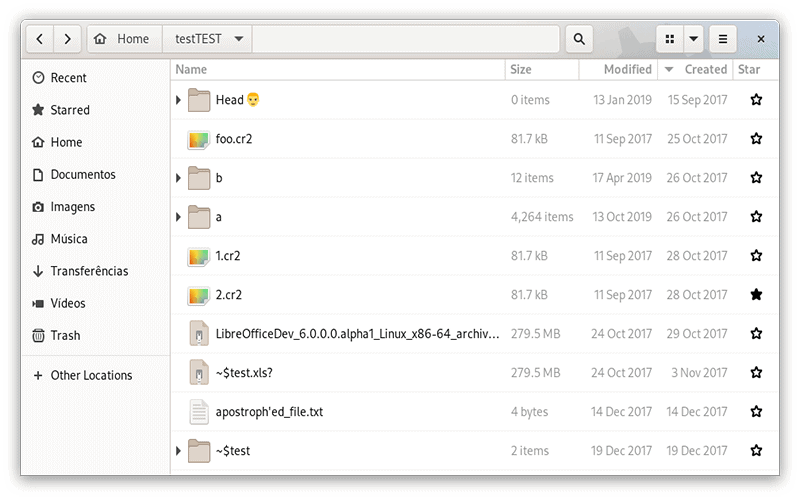Image resolution: width=800 pixels, height=500 pixels.
Task: Go back with the left arrow
Action: pyautogui.click(x=40, y=39)
